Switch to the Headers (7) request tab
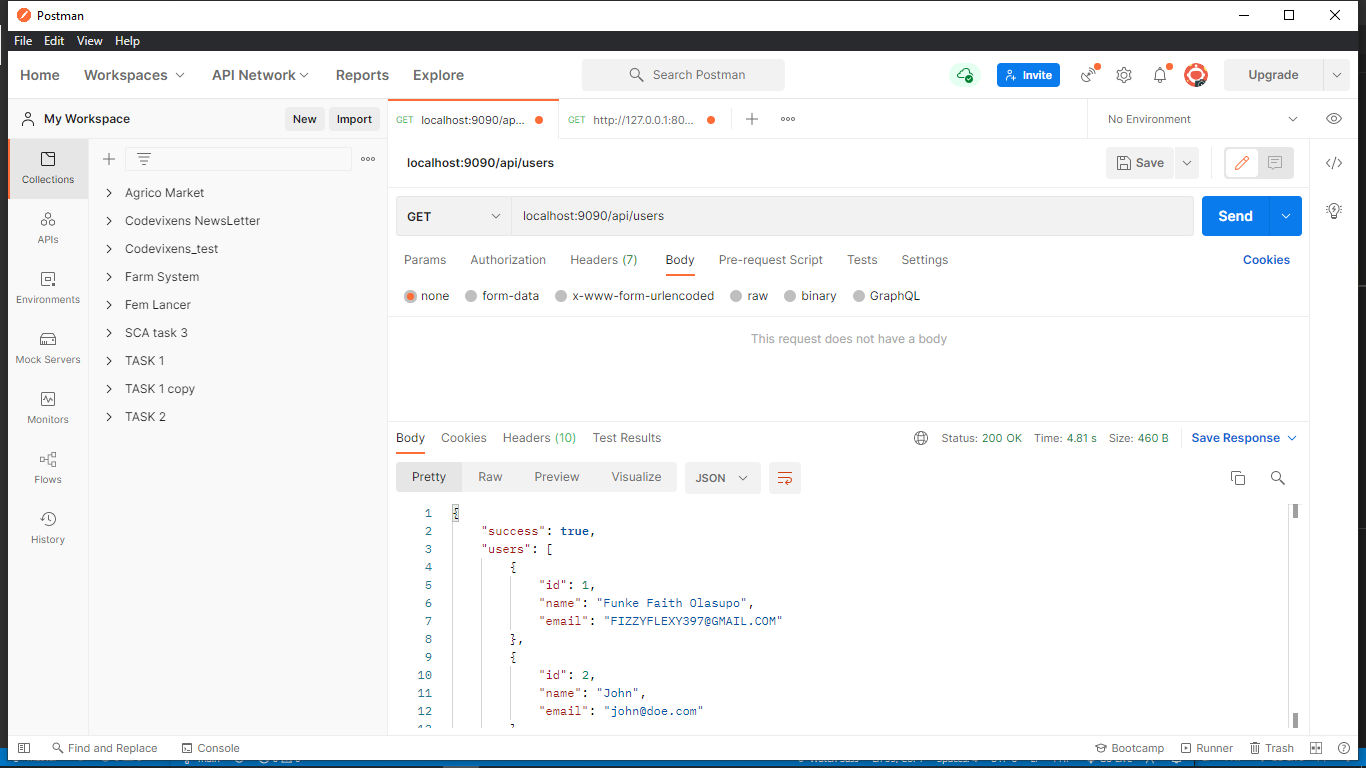This screenshot has height=768, width=1366. (x=603, y=260)
